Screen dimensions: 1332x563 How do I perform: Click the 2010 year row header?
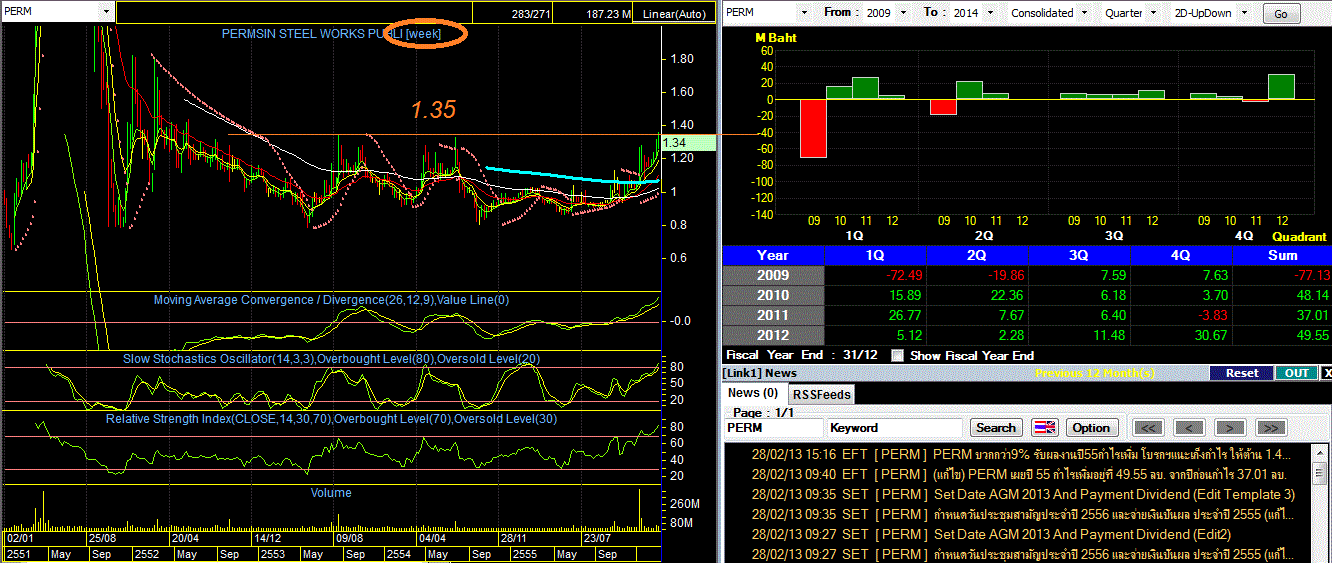(773, 295)
